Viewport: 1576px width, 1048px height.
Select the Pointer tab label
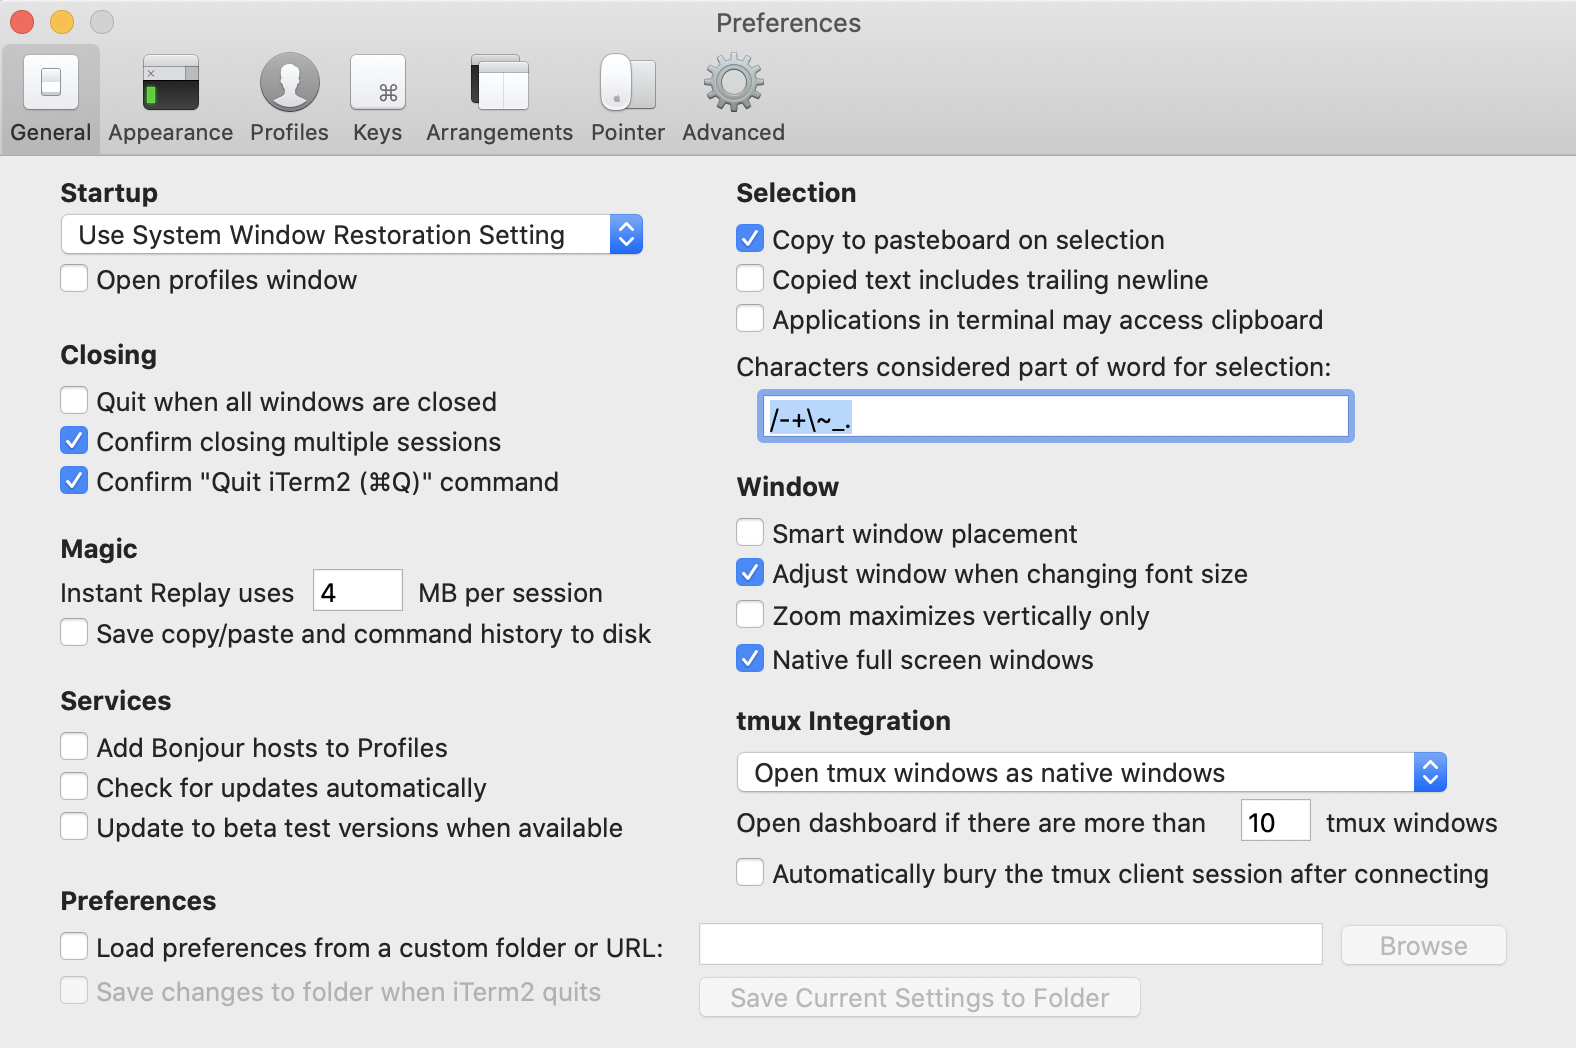(x=628, y=132)
